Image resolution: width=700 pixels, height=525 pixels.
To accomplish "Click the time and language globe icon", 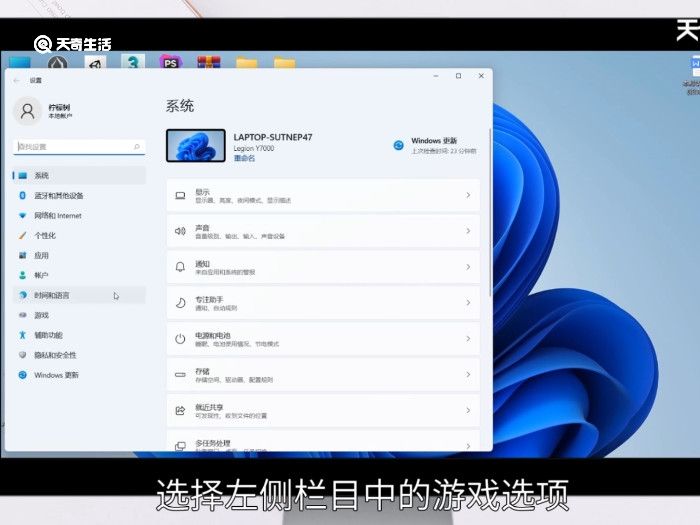I will click(x=23, y=295).
